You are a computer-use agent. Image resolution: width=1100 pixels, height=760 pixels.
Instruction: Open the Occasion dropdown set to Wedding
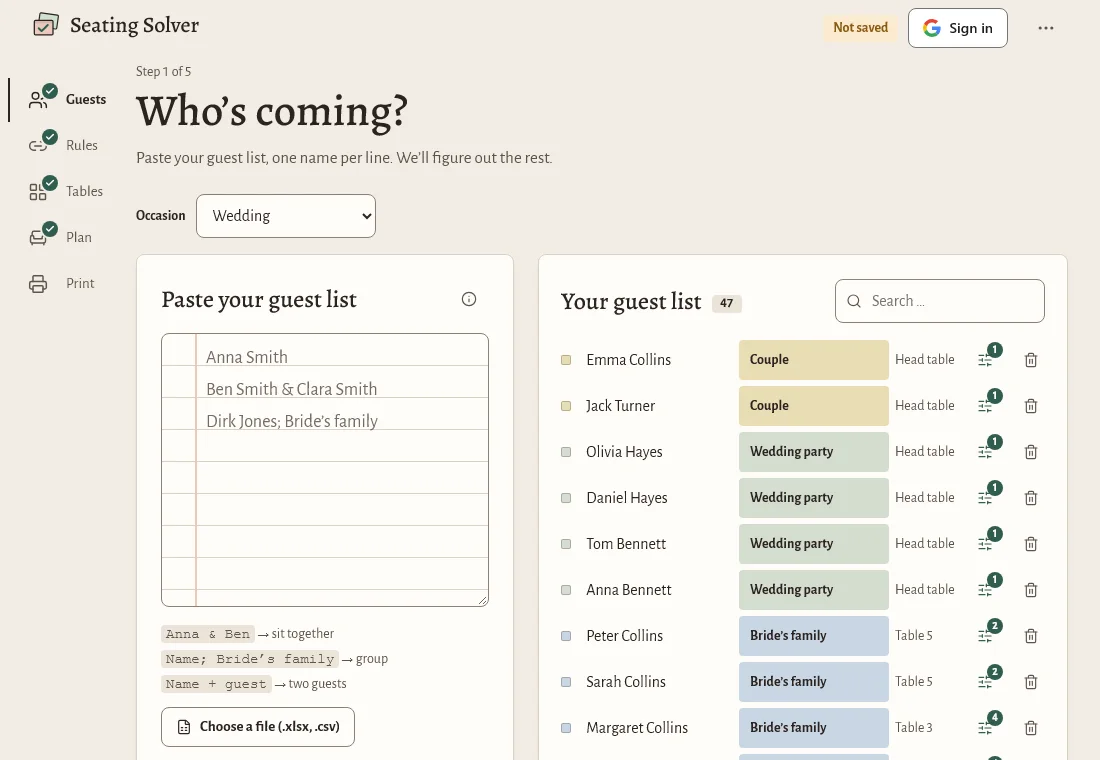click(x=286, y=216)
